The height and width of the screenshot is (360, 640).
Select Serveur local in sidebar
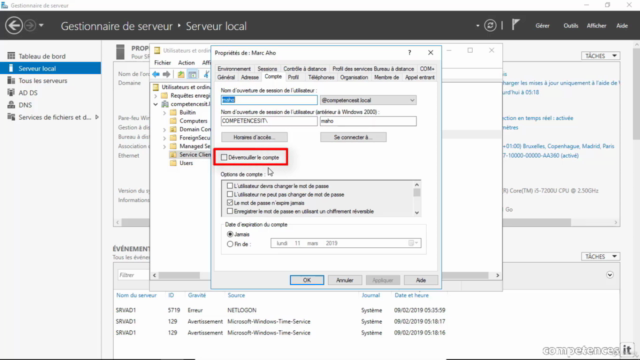pos(51,68)
